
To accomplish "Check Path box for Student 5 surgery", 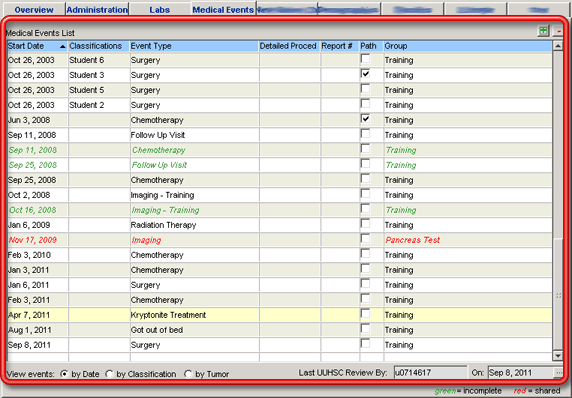I will click(x=365, y=89).
